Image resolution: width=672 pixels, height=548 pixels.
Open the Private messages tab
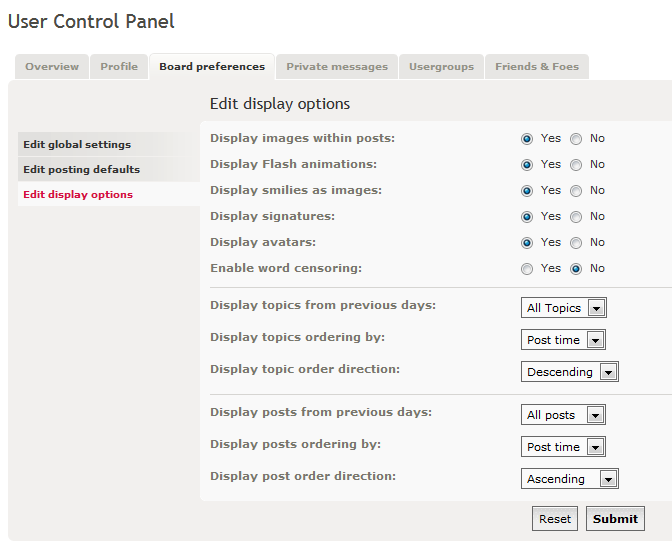pyautogui.click(x=337, y=67)
